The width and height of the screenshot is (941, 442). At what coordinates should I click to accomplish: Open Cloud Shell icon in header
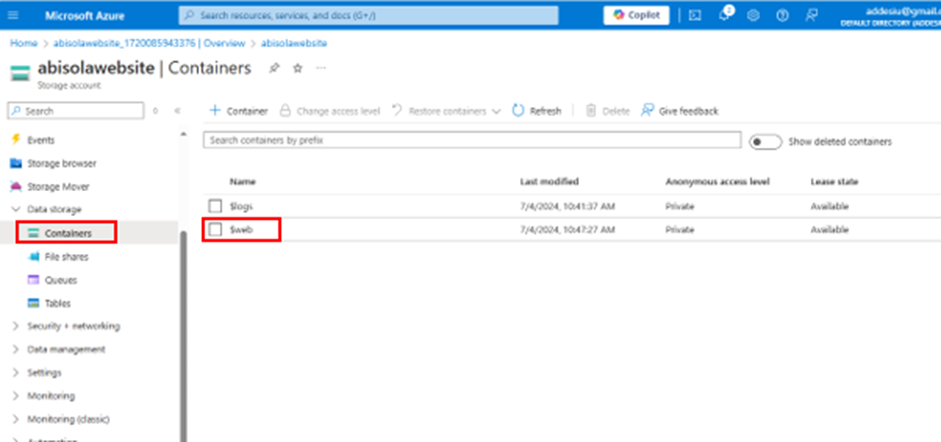(x=695, y=16)
